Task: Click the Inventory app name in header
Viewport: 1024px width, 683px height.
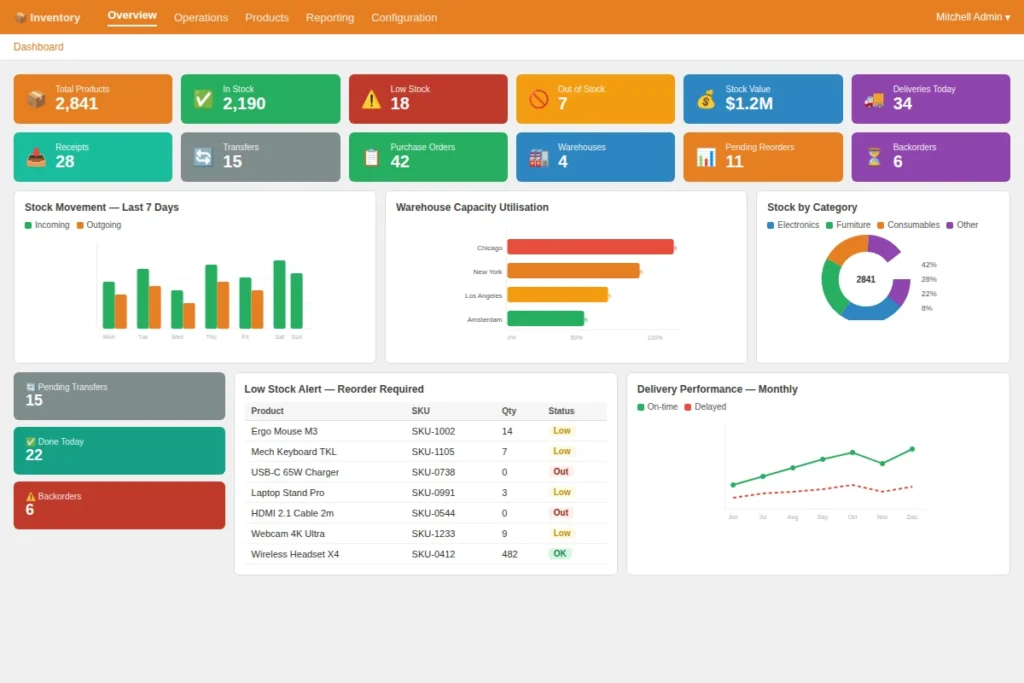Action: point(55,18)
